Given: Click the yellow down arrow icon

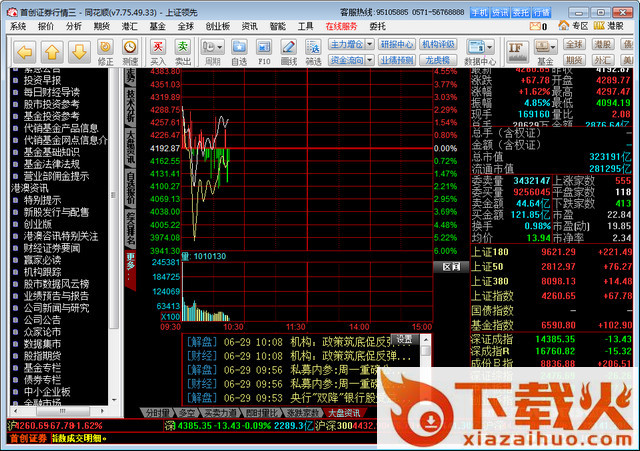Looking at the screenshot, I should click(79, 52).
